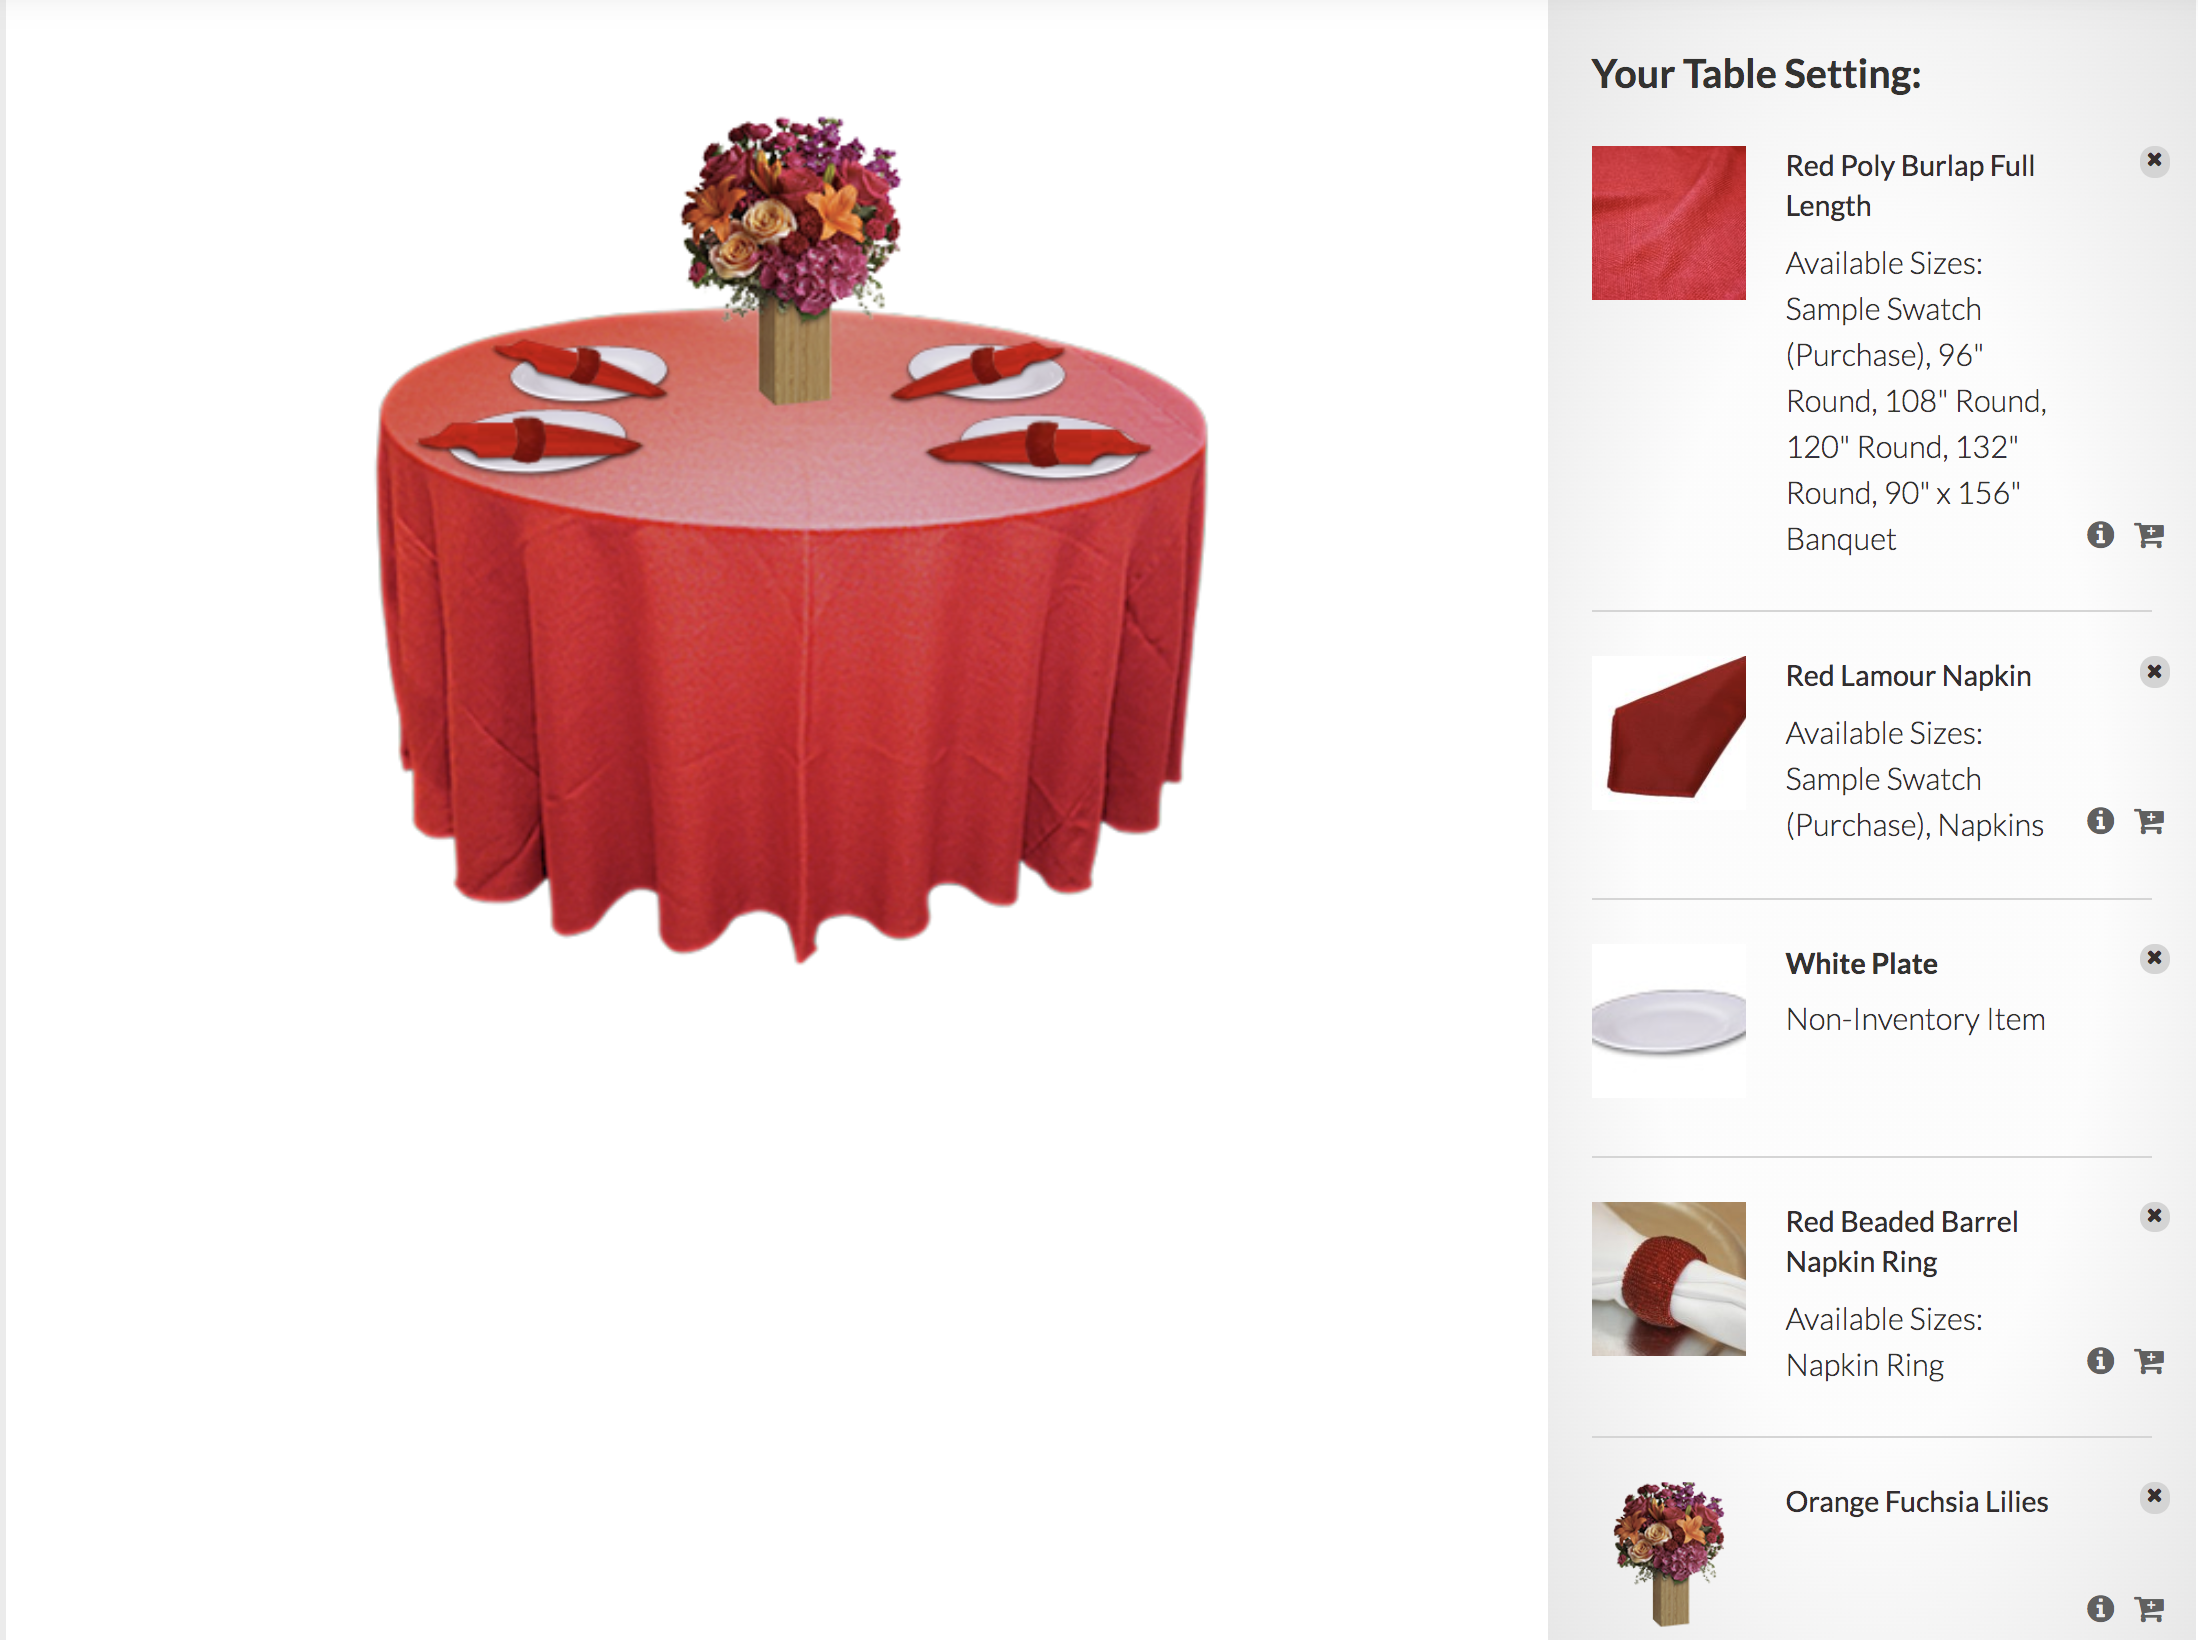The width and height of the screenshot is (2198, 1640).
Task: Remove Red Beaded Barrel Napkin Ring
Action: point(2154,1217)
